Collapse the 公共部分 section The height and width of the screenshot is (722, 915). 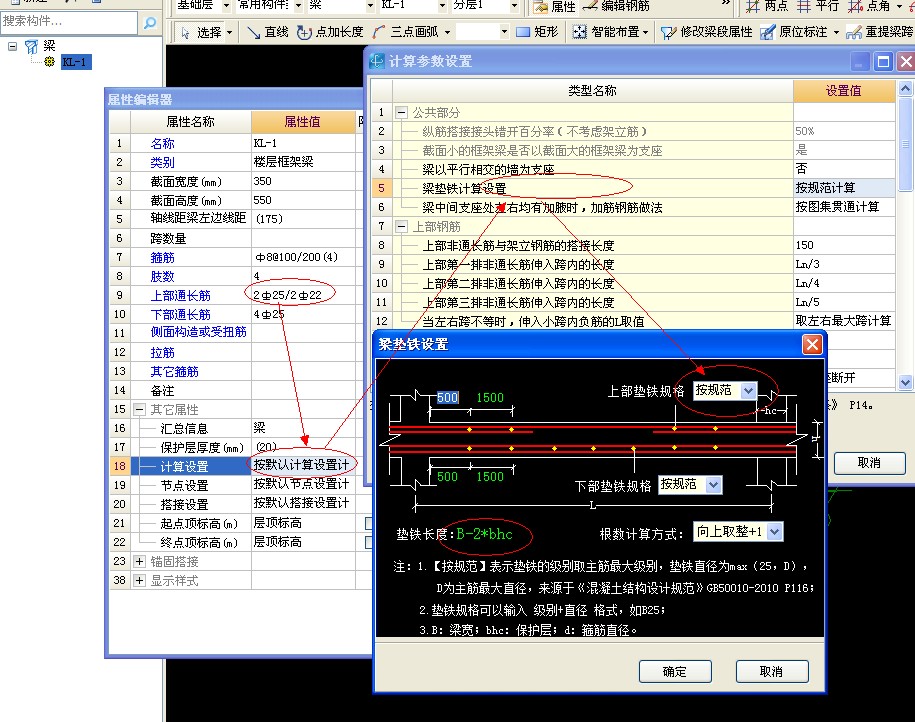point(401,113)
